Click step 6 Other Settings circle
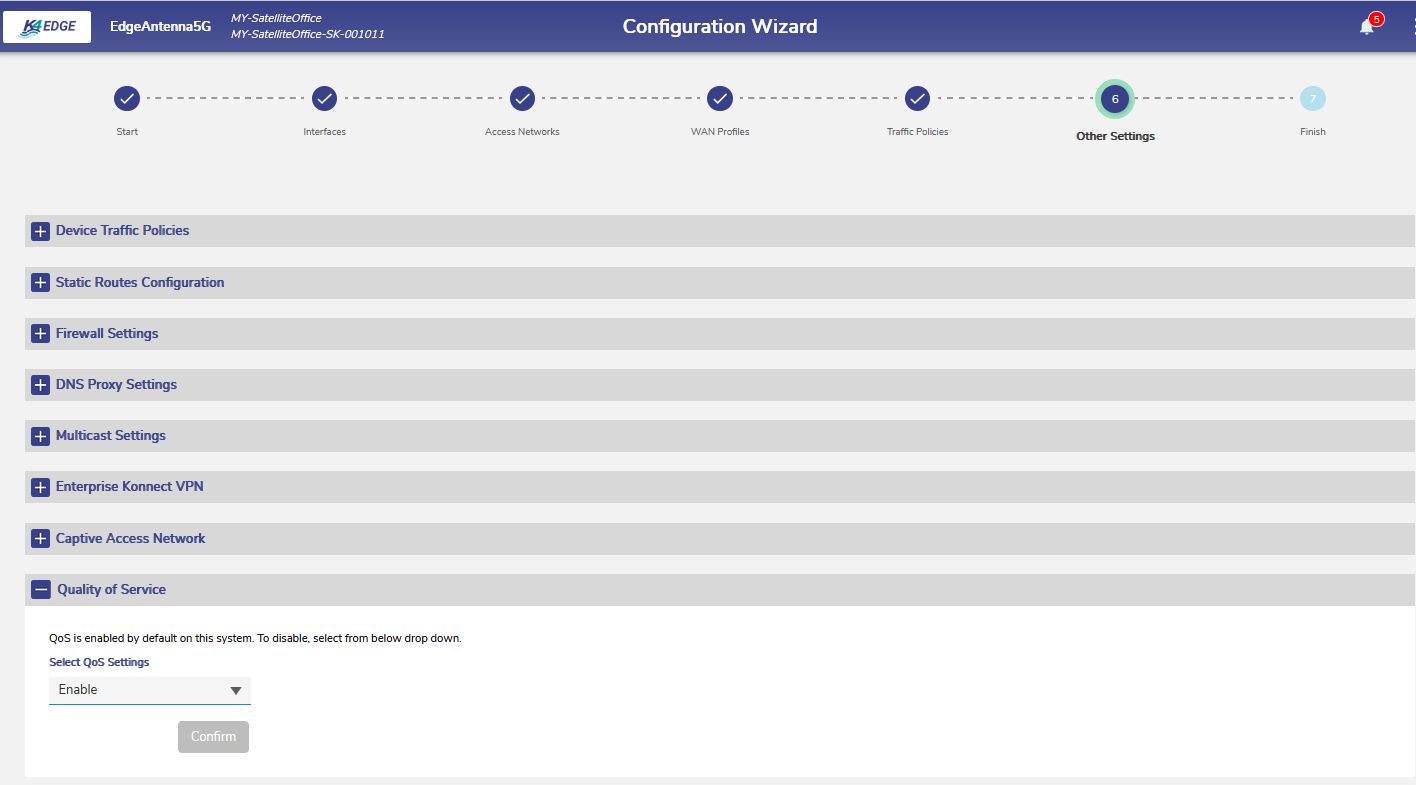This screenshot has width=1416, height=785. coord(1115,99)
